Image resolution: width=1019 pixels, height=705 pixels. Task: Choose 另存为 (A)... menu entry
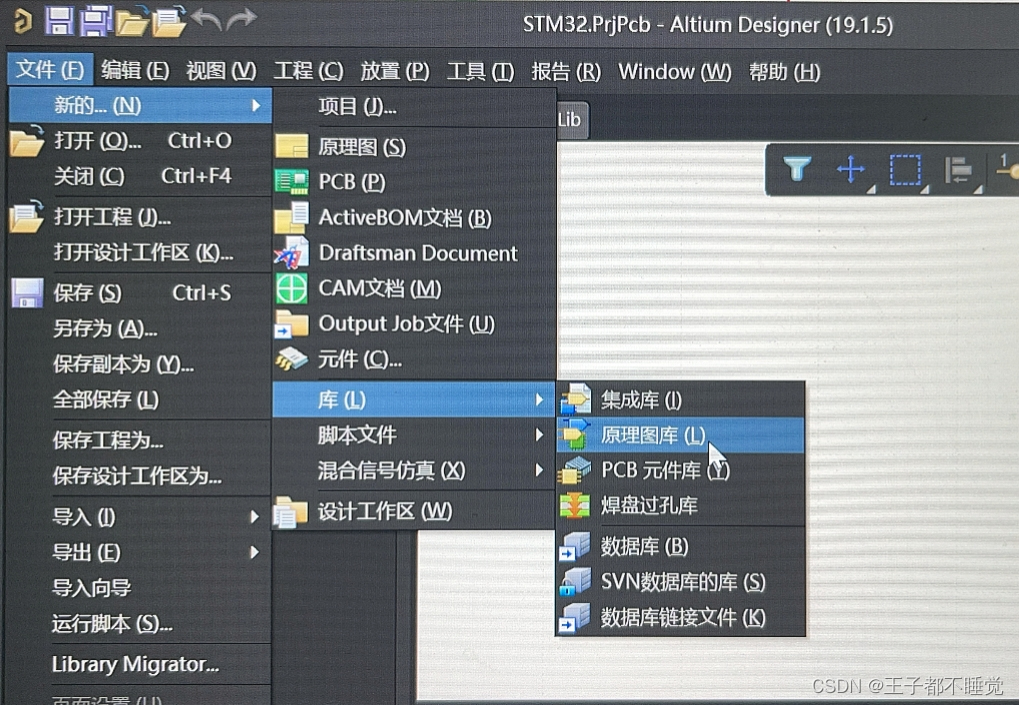coord(139,328)
